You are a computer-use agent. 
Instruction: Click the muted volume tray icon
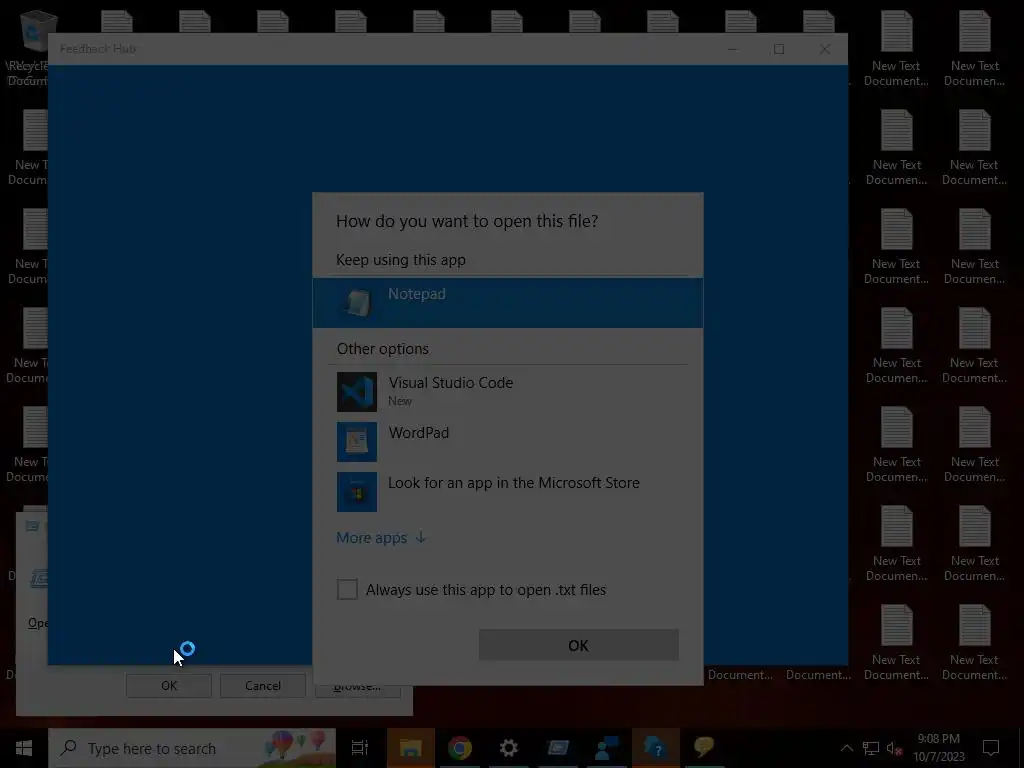tap(895, 748)
